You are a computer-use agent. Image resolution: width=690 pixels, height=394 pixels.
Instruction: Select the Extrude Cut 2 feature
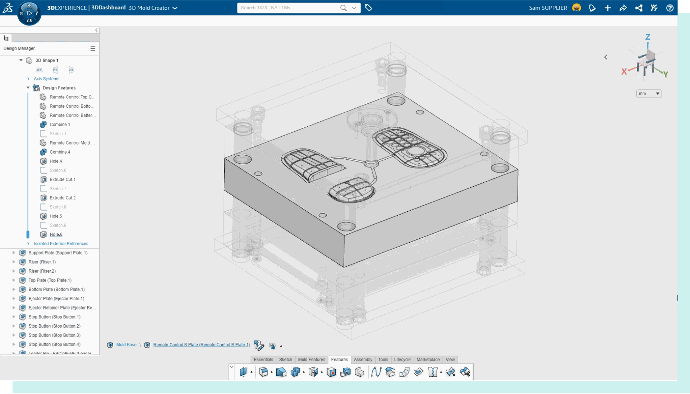62,198
